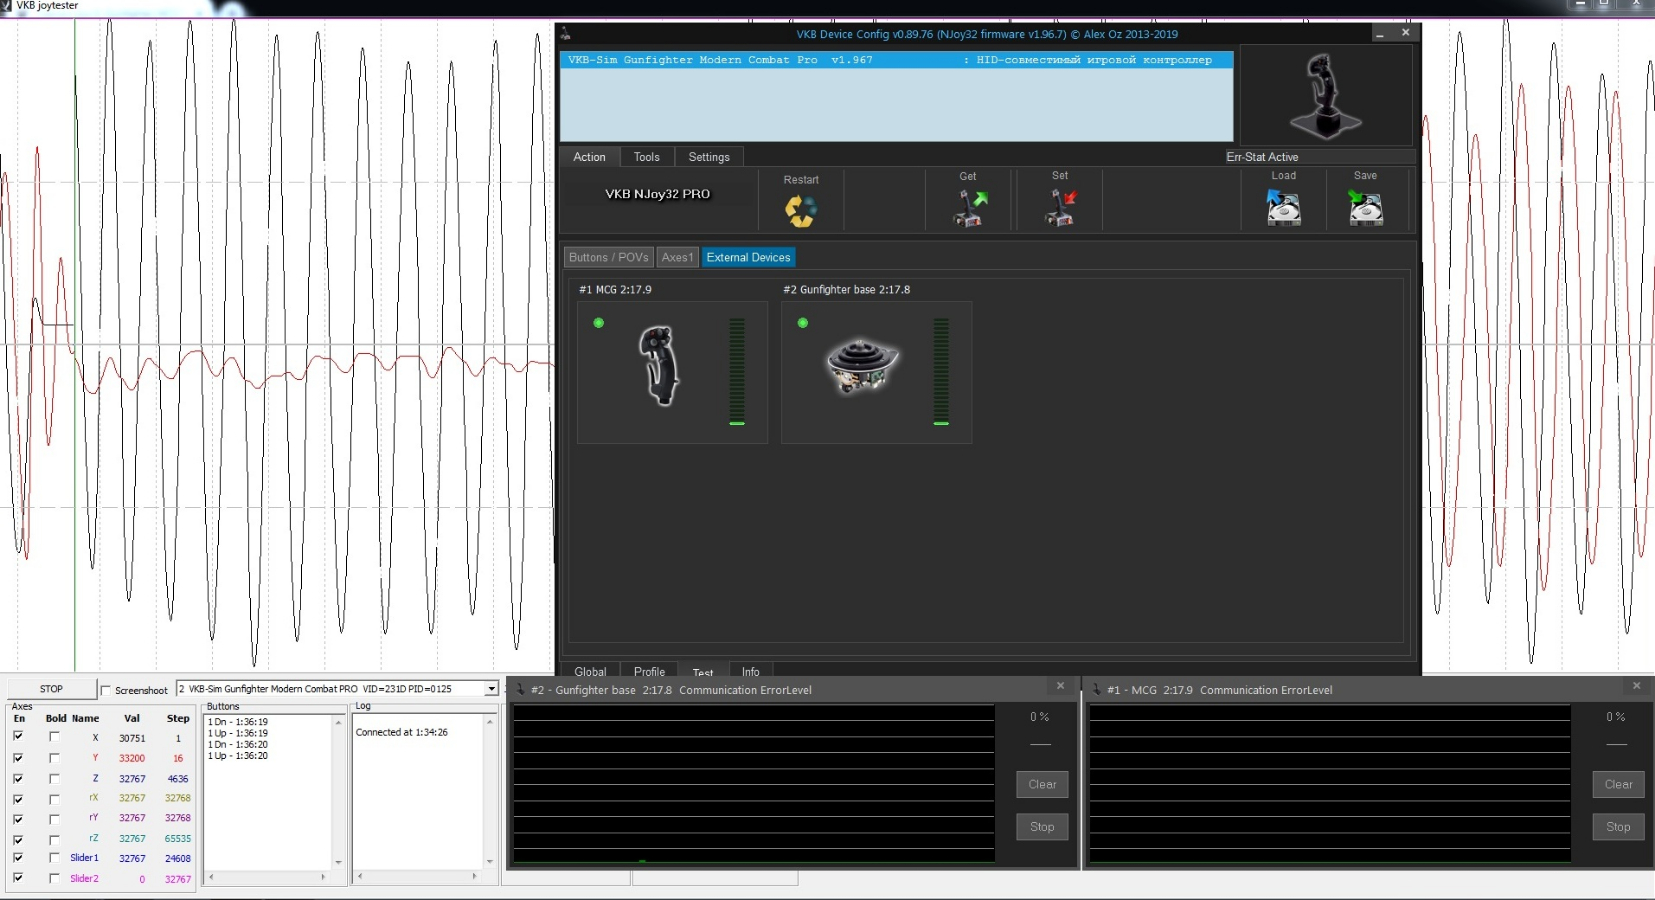This screenshot has height=900, width=1655.
Task: Open the Tools tab
Action: click(x=647, y=157)
